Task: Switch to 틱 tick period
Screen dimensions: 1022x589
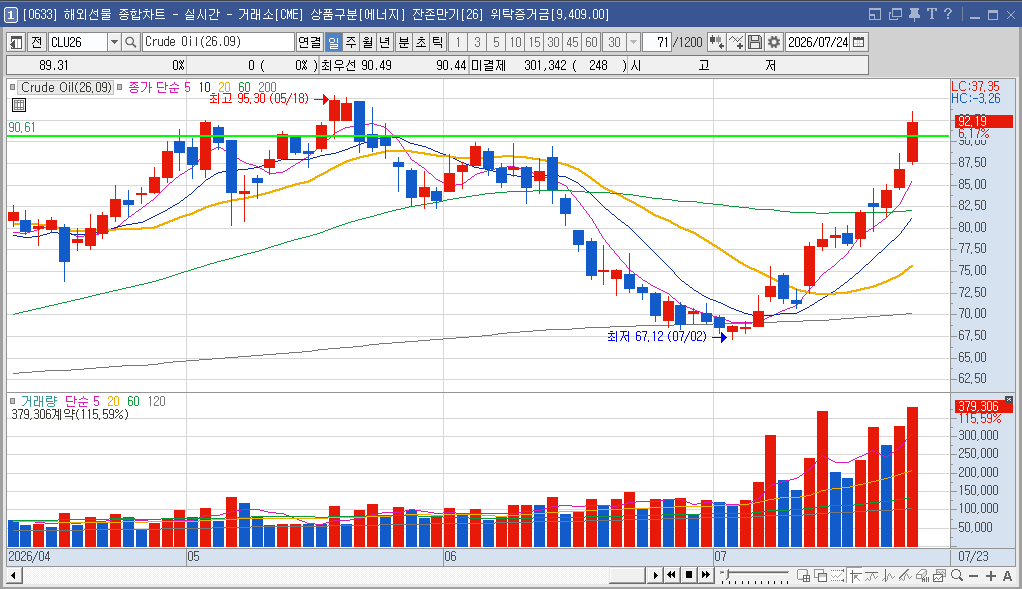Action: click(x=437, y=42)
